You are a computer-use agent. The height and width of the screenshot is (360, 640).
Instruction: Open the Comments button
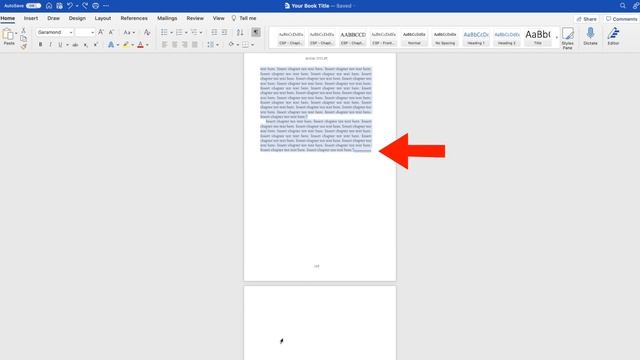coord(621,19)
